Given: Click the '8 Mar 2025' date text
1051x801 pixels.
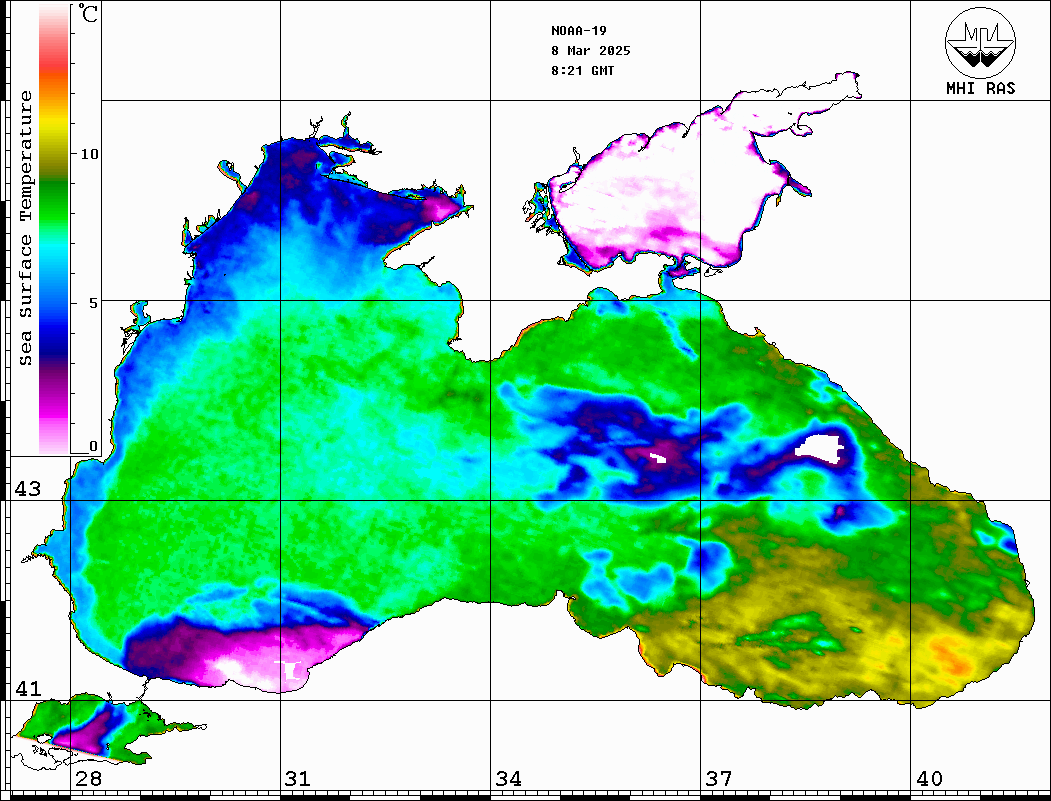Looking at the screenshot, I should click(x=591, y=51).
